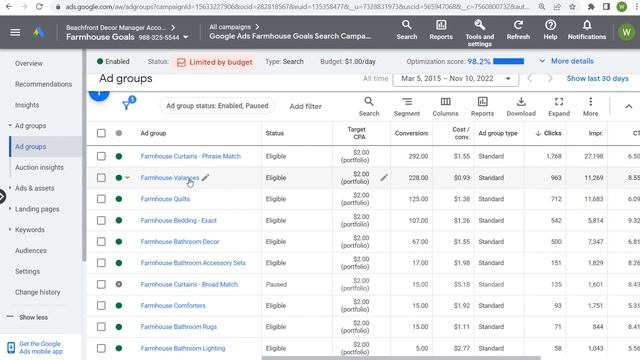Click the Google Ads logo

click(38, 32)
